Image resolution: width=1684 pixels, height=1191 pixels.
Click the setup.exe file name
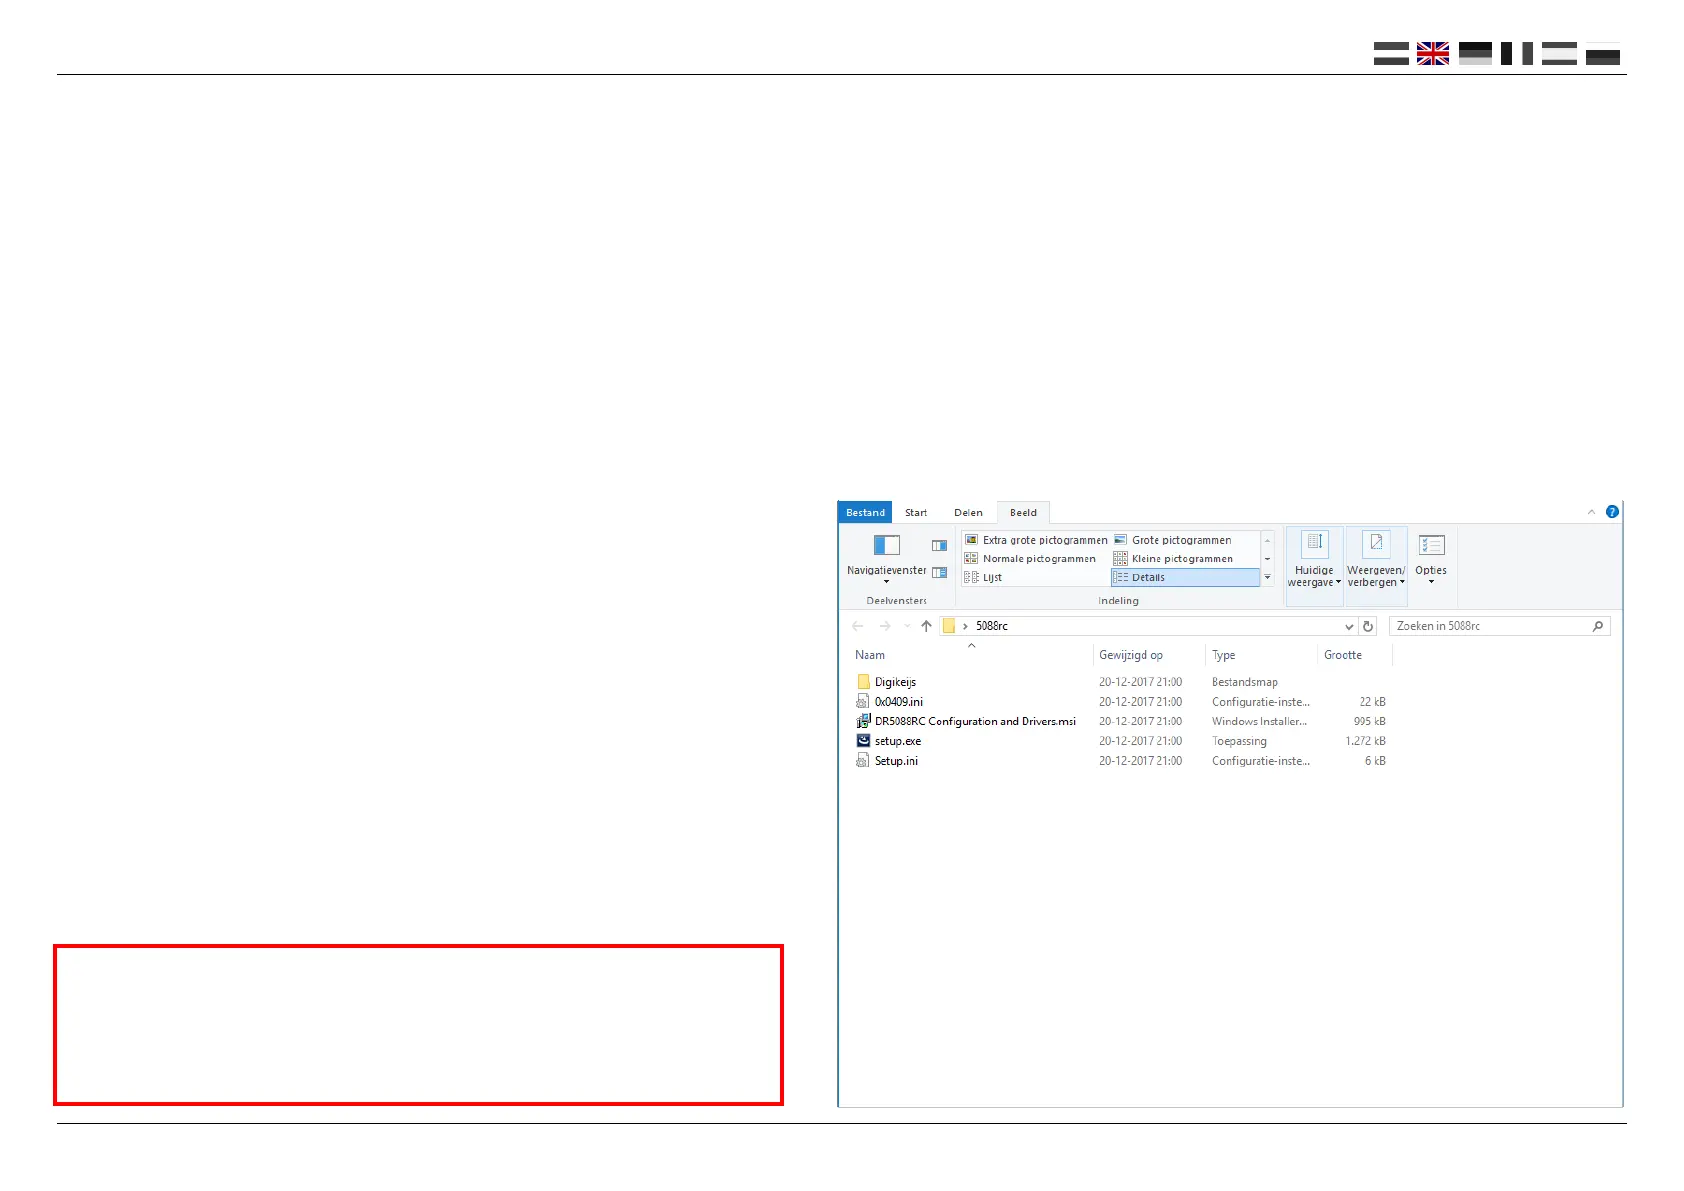pyautogui.click(x=898, y=741)
